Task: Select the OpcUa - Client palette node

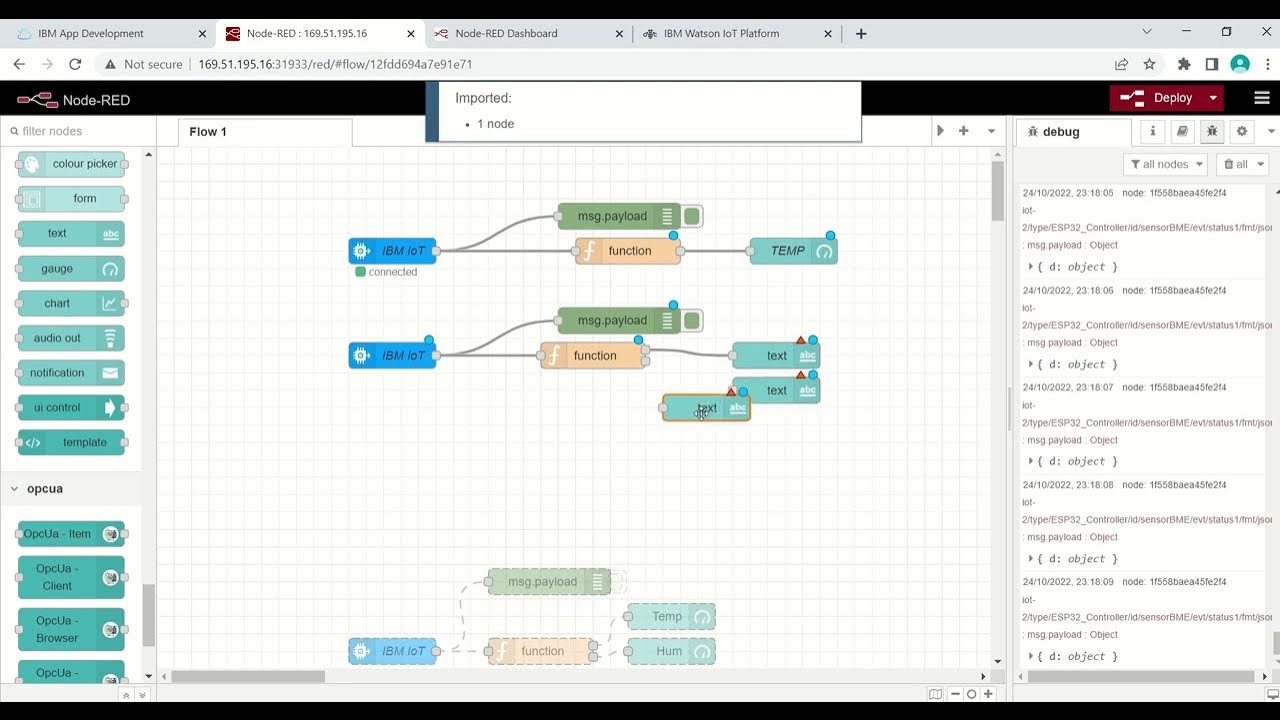Action: pos(71,577)
